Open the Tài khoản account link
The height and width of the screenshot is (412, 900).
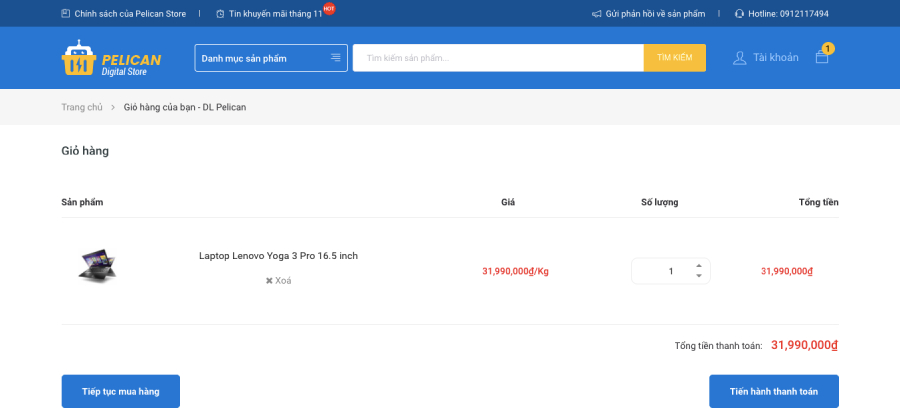[775, 57]
